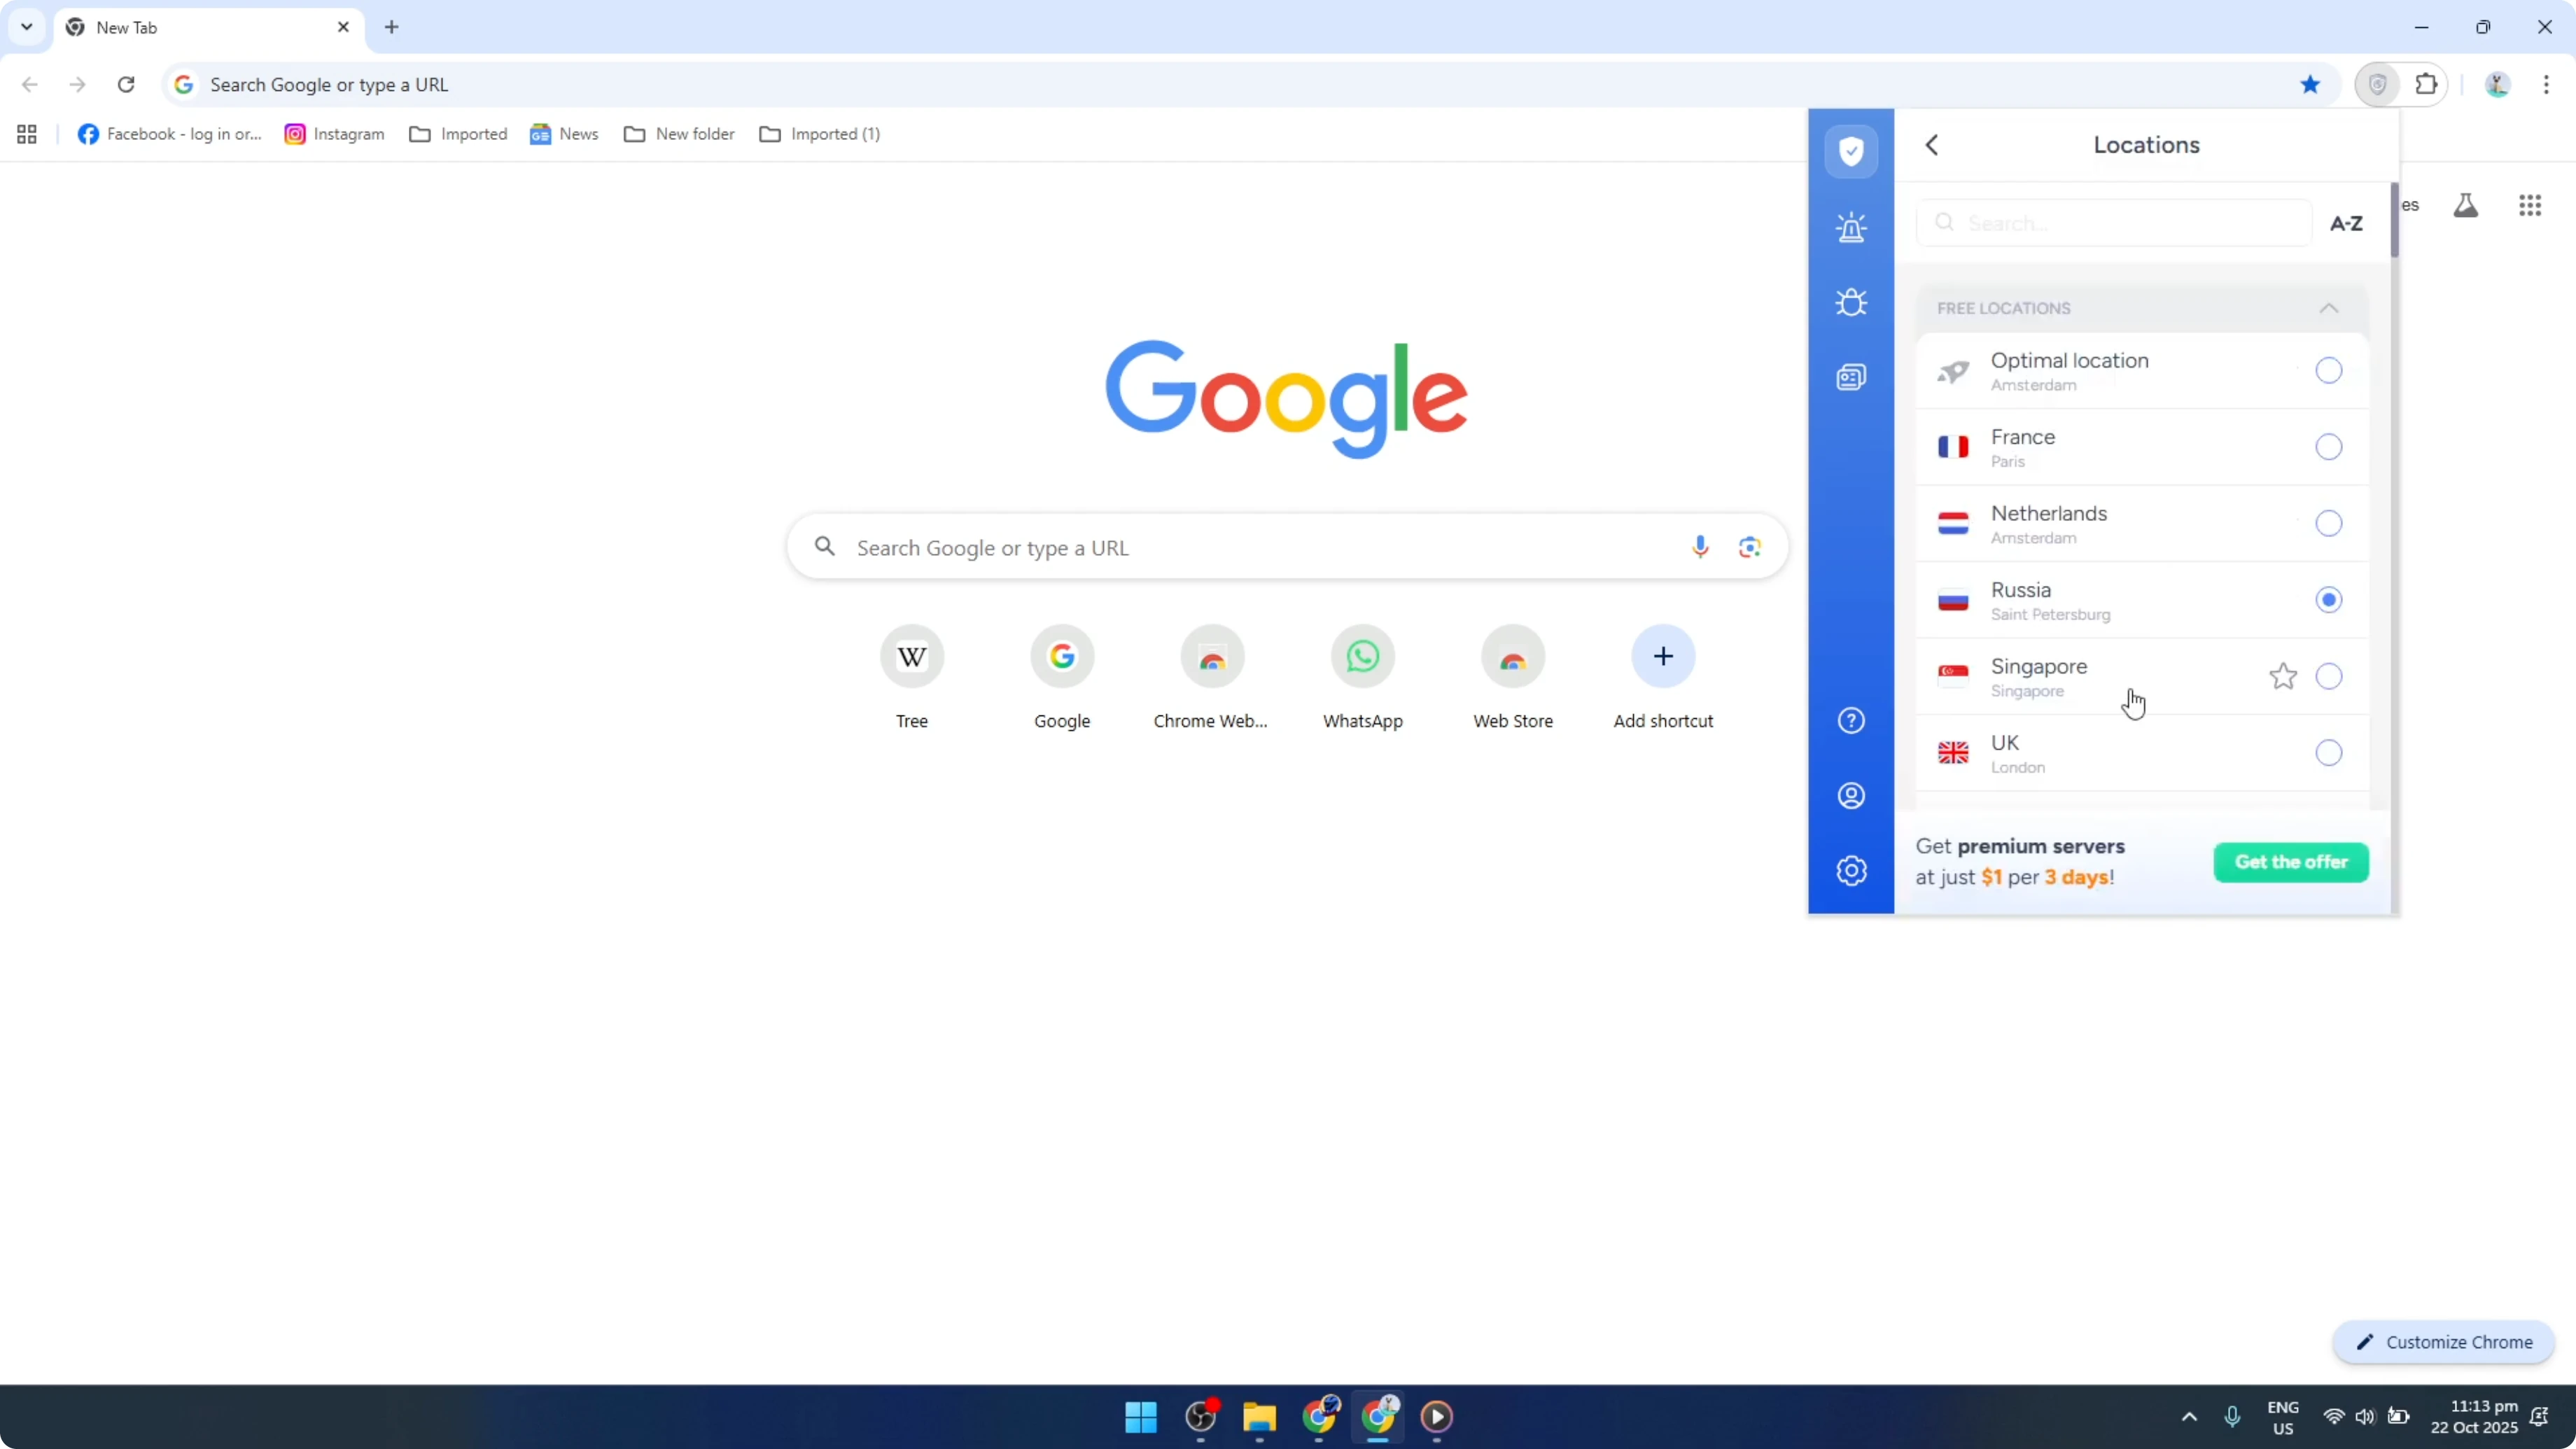Click the bookmark star in the address bar

click(x=2310, y=85)
